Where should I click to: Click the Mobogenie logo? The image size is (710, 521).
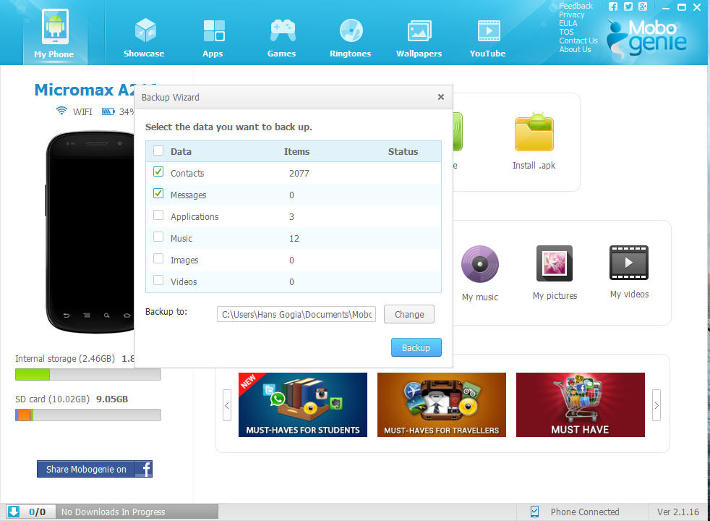point(648,38)
